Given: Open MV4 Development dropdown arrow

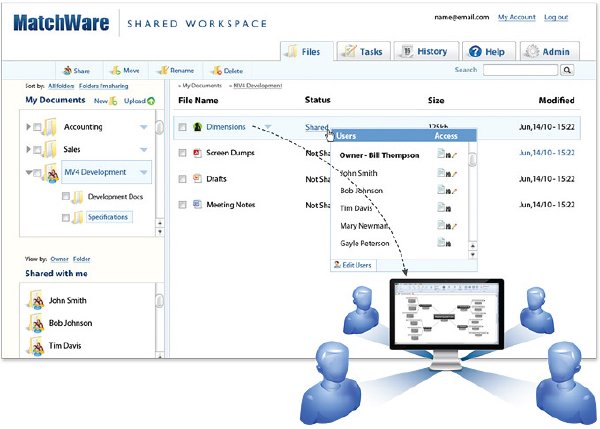Looking at the screenshot, I should coord(143,173).
